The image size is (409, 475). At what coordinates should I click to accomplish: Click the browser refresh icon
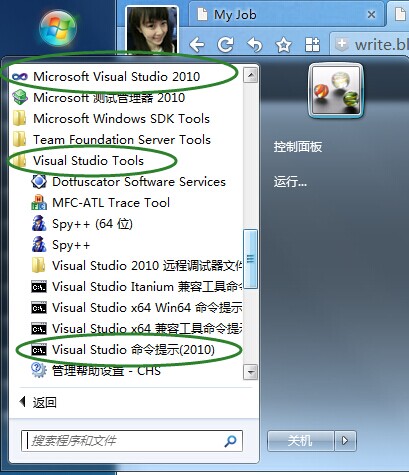point(225,45)
